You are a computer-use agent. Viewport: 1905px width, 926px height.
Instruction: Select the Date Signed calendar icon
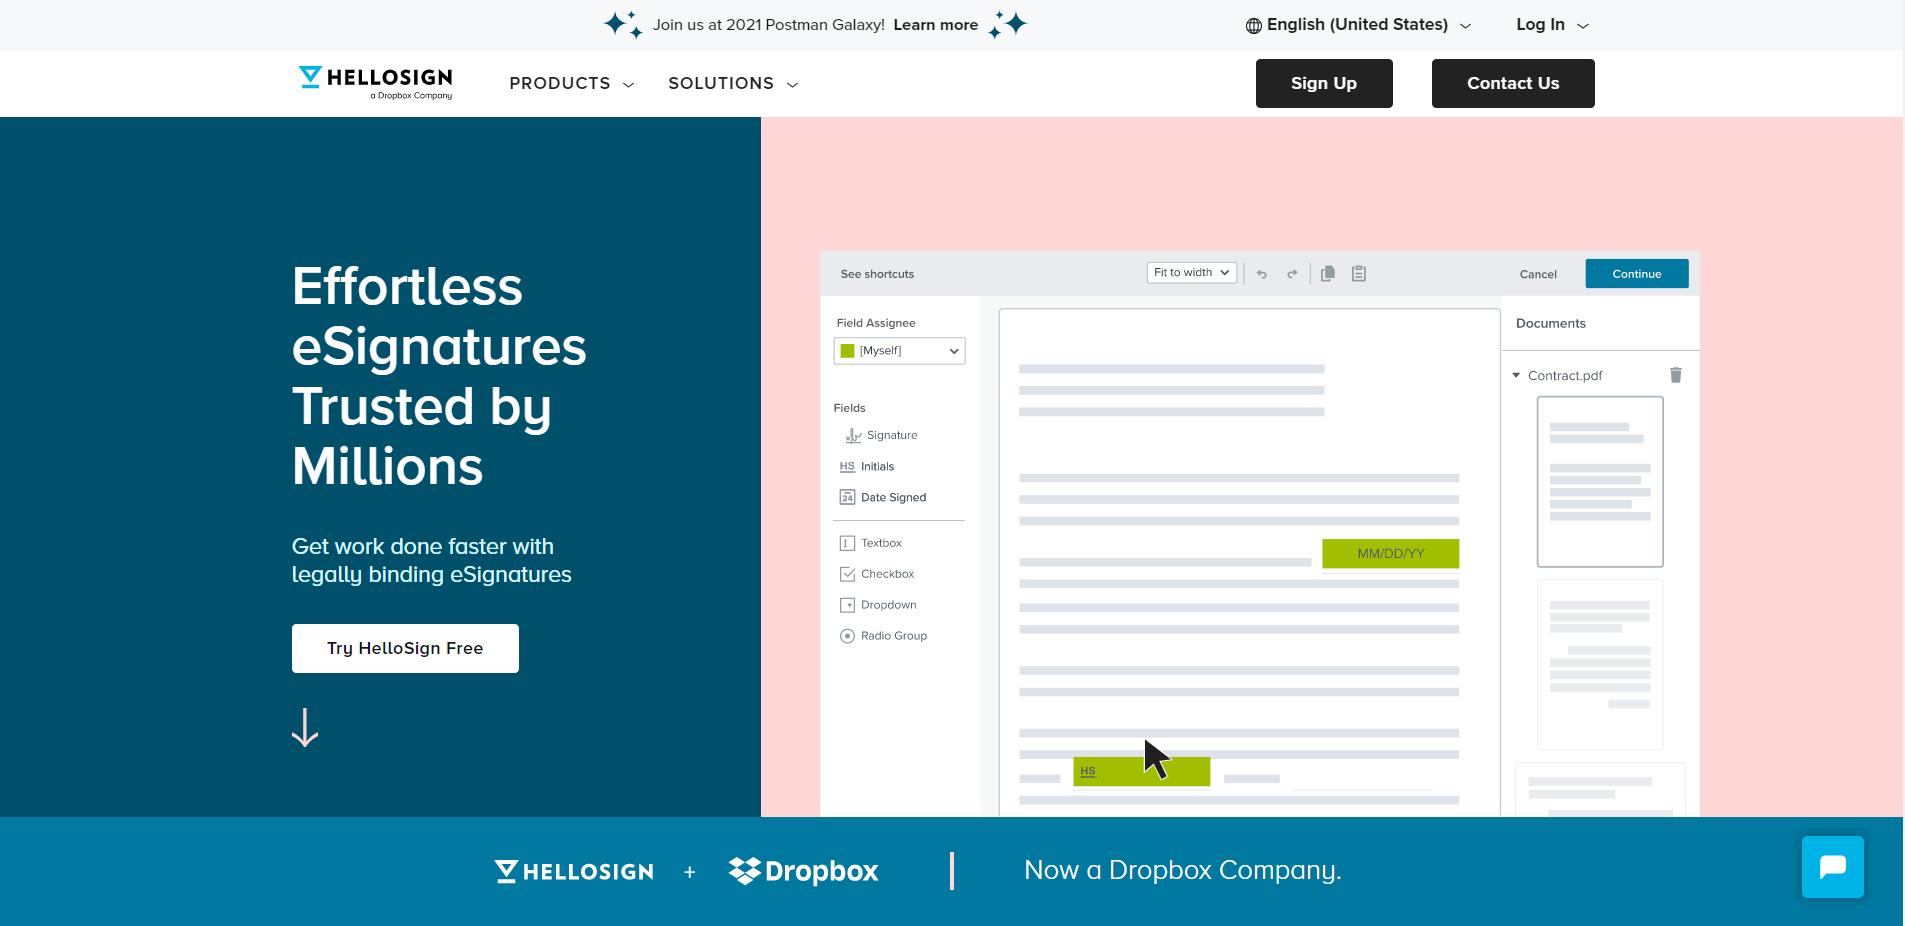pyautogui.click(x=847, y=497)
